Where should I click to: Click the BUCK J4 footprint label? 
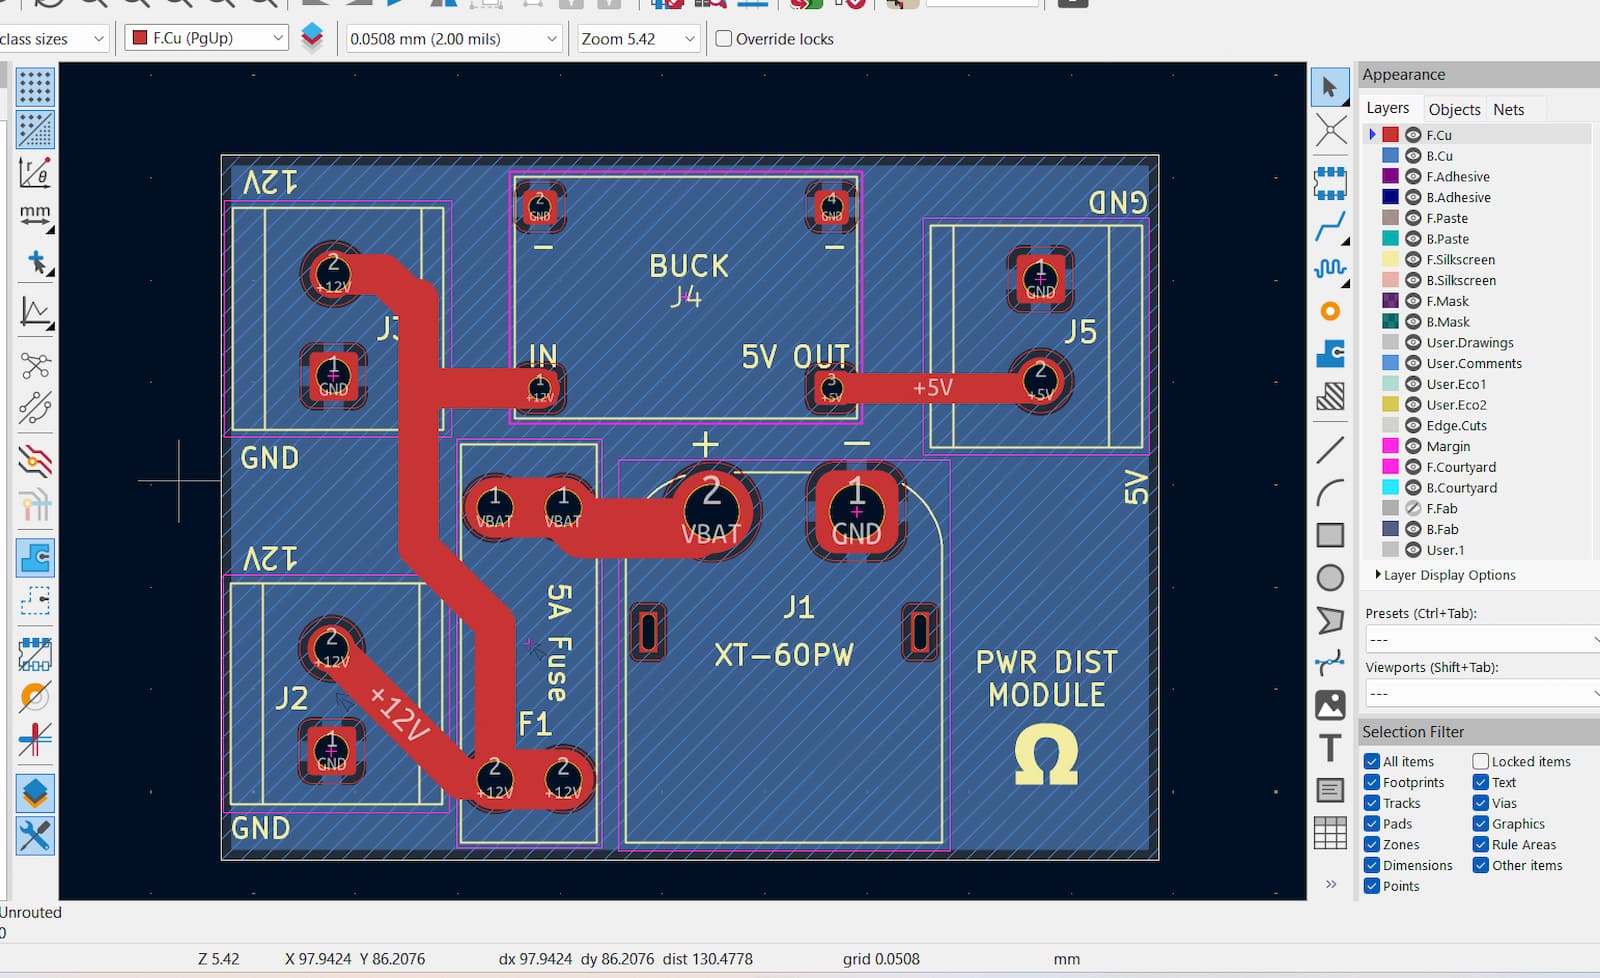tap(688, 280)
